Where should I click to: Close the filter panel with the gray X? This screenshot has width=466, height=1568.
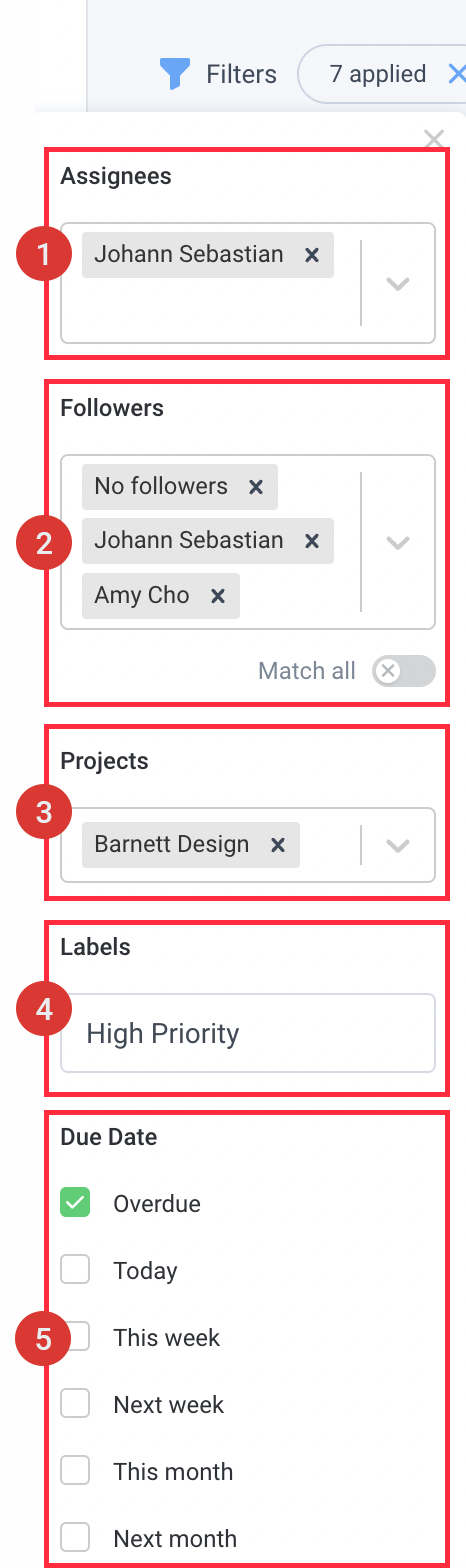pyautogui.click(x=434, y=138)
